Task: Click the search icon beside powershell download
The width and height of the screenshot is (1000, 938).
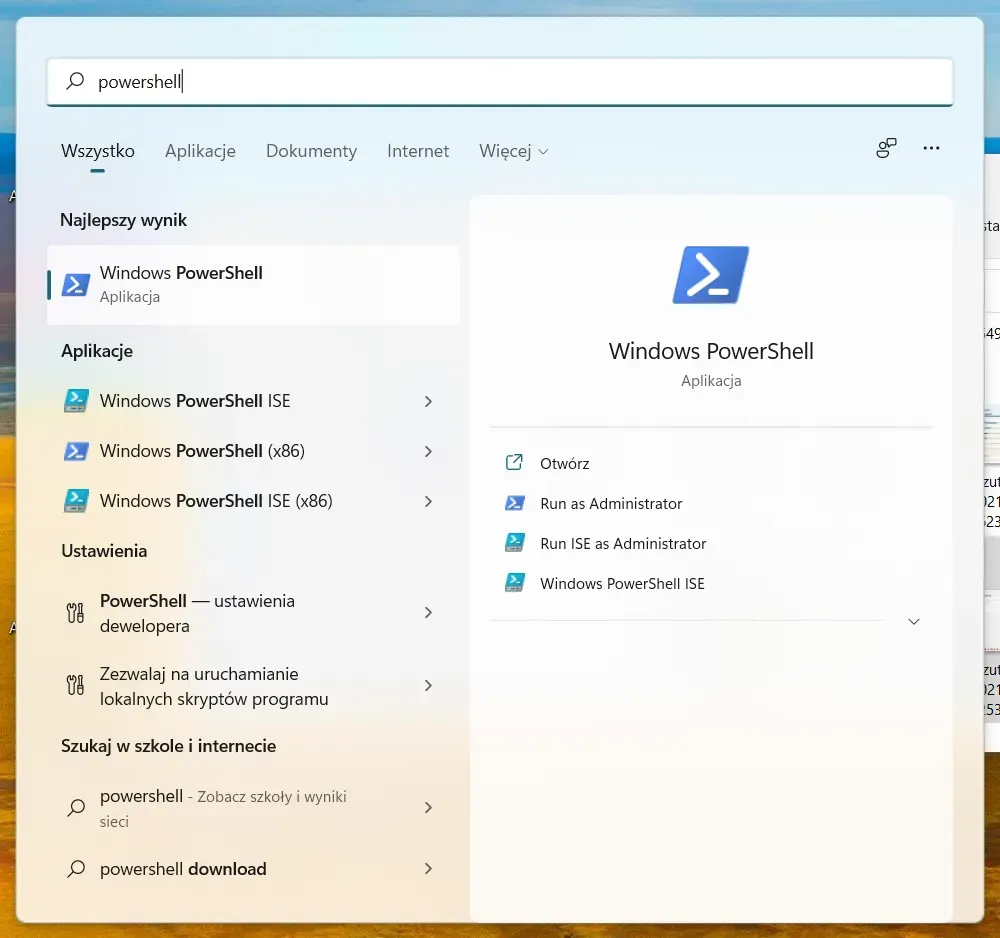Action: (76, 868)
